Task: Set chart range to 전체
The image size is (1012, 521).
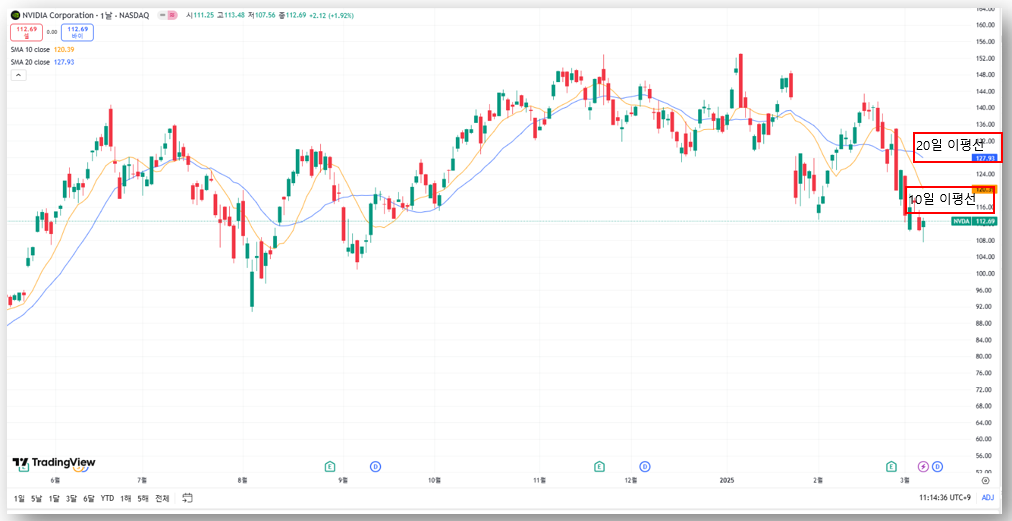Action: pos(162,498)
